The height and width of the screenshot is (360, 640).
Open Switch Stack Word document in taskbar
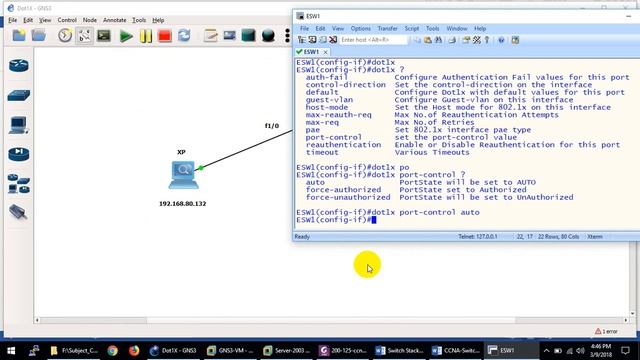pyautogui.click(x=399, y=351)
